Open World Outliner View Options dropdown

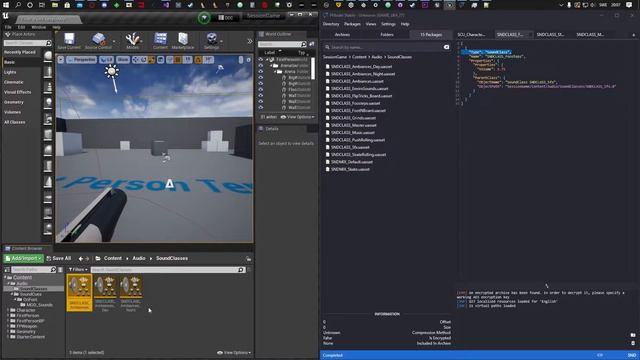298,117
